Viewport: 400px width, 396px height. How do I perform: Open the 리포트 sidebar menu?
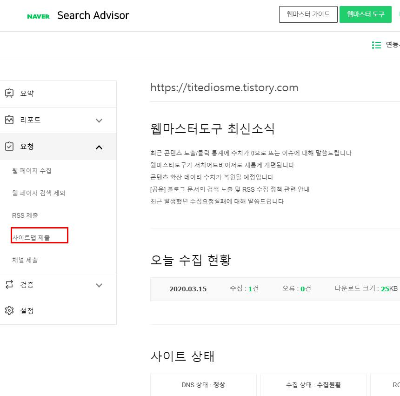coord(58,120)
